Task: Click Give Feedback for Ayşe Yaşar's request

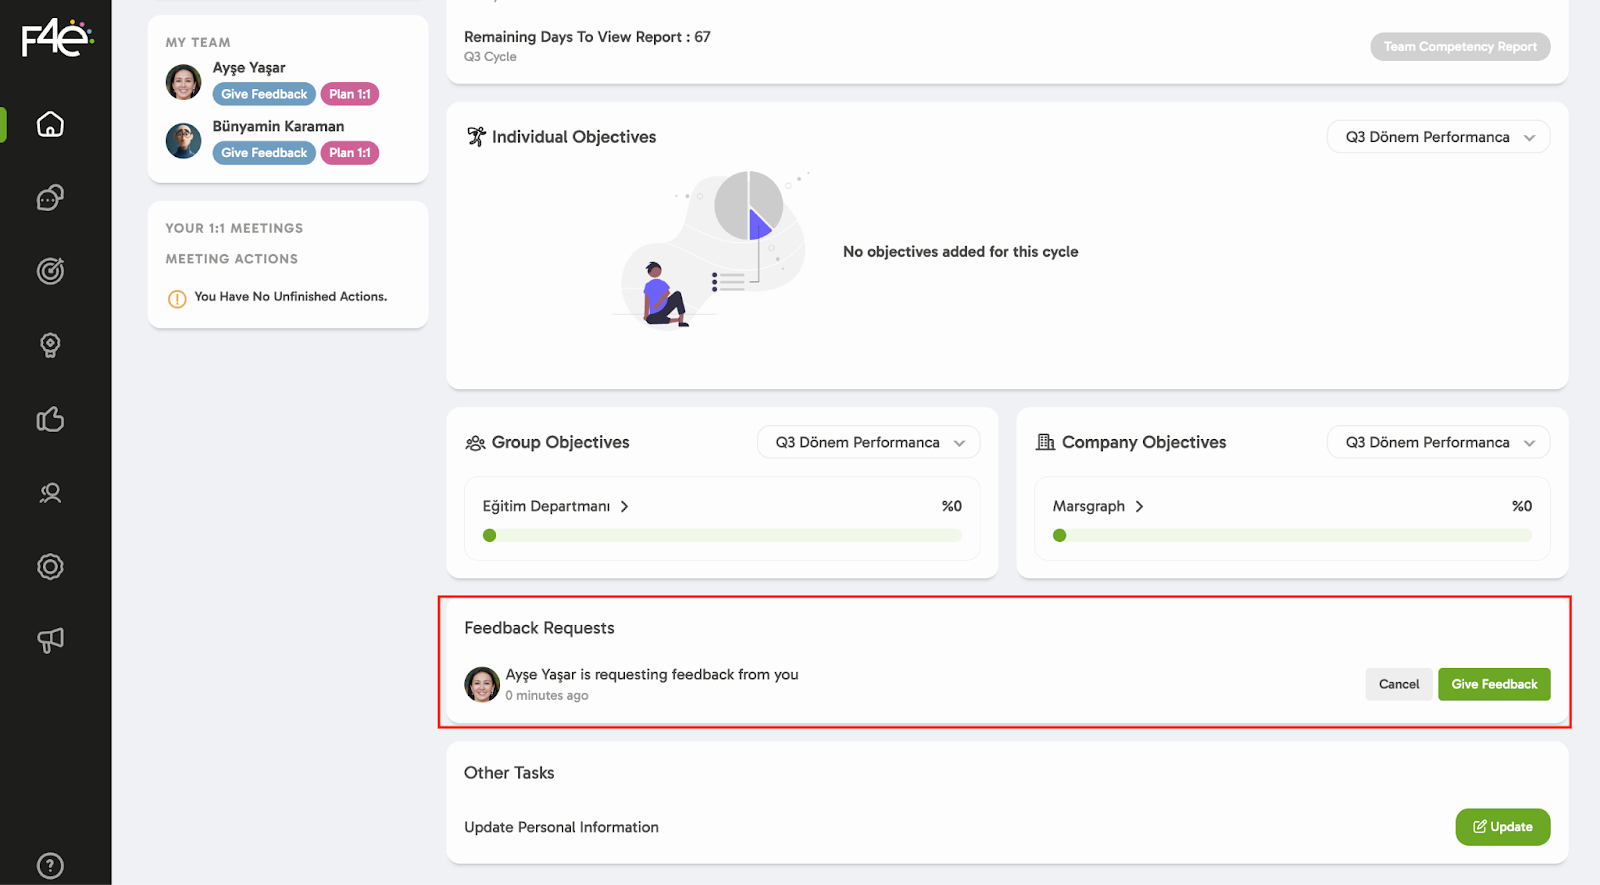Action: coord(1494,684)
